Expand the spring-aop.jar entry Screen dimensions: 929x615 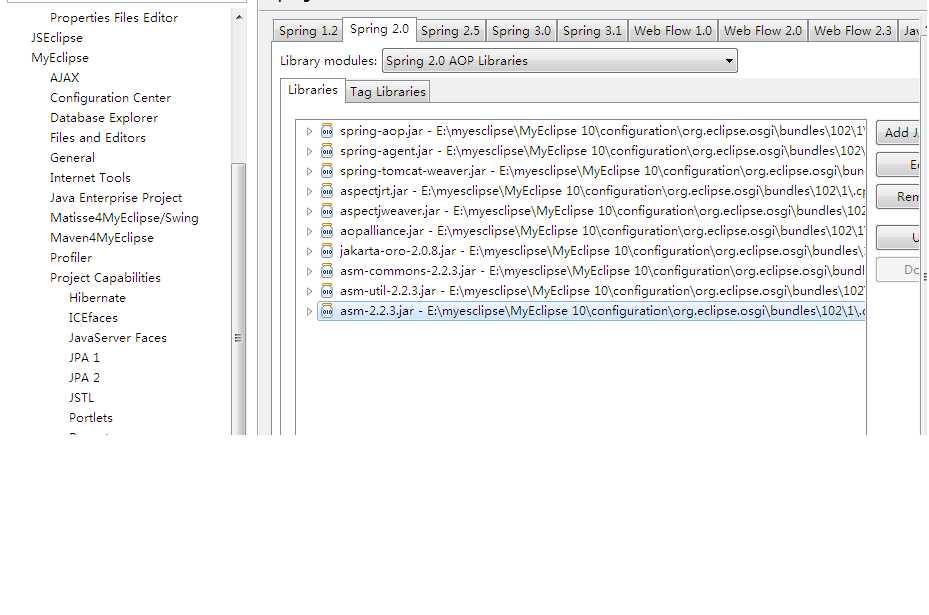point(309,131)
